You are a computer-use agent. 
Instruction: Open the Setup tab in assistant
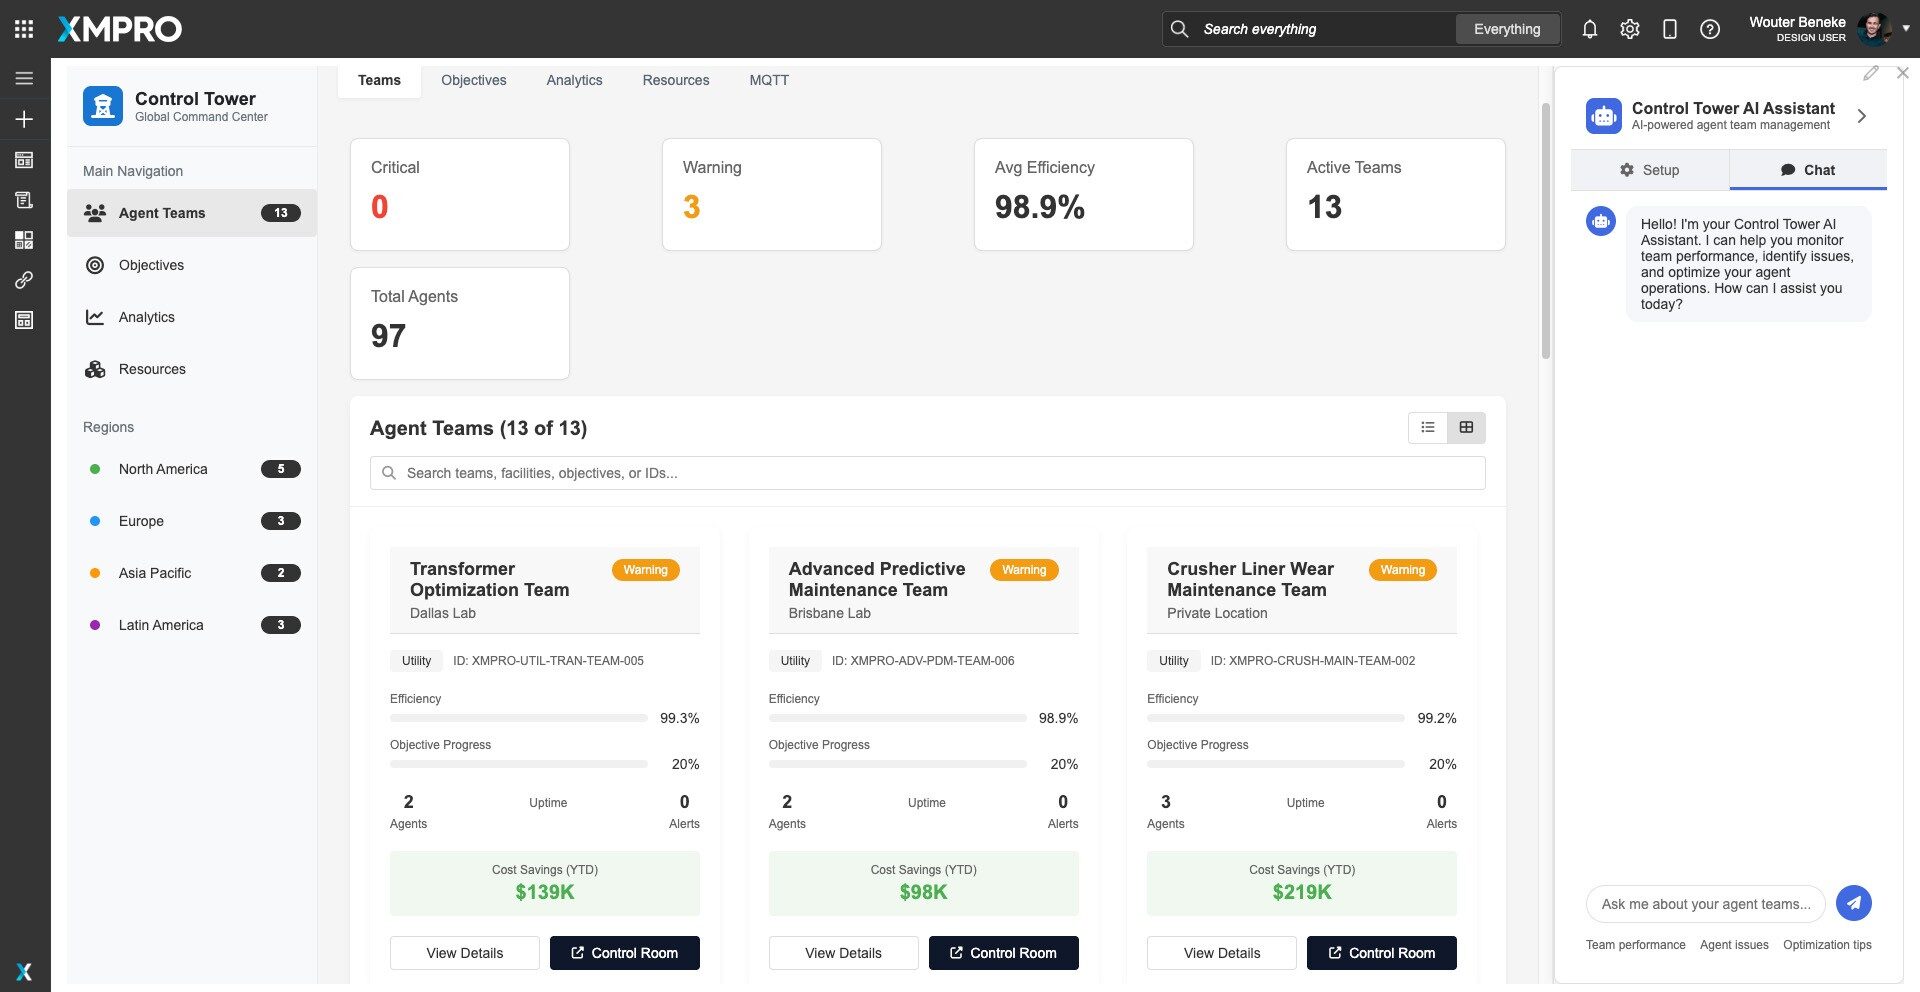pyautogui.click(x=1649, y=170)
